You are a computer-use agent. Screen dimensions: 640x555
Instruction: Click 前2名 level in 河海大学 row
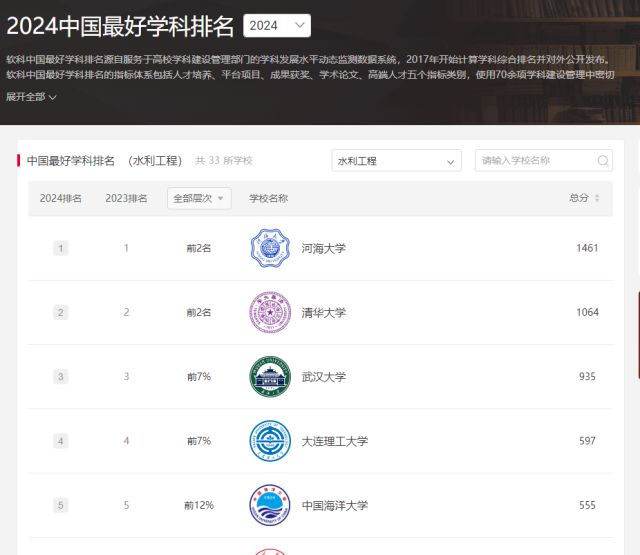199,248
